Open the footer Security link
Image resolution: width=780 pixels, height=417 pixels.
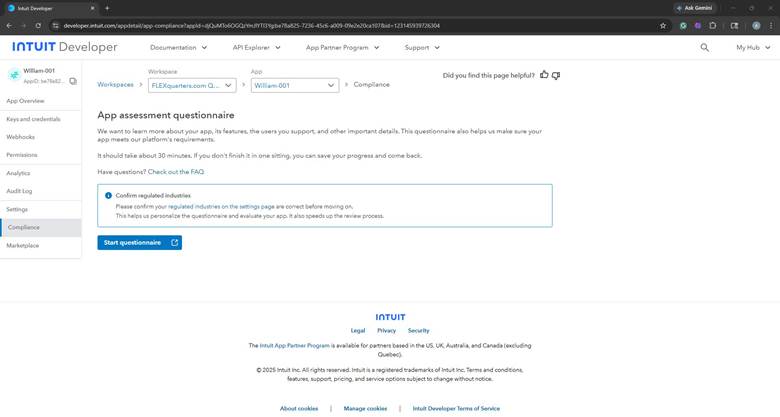click(418, 330)
